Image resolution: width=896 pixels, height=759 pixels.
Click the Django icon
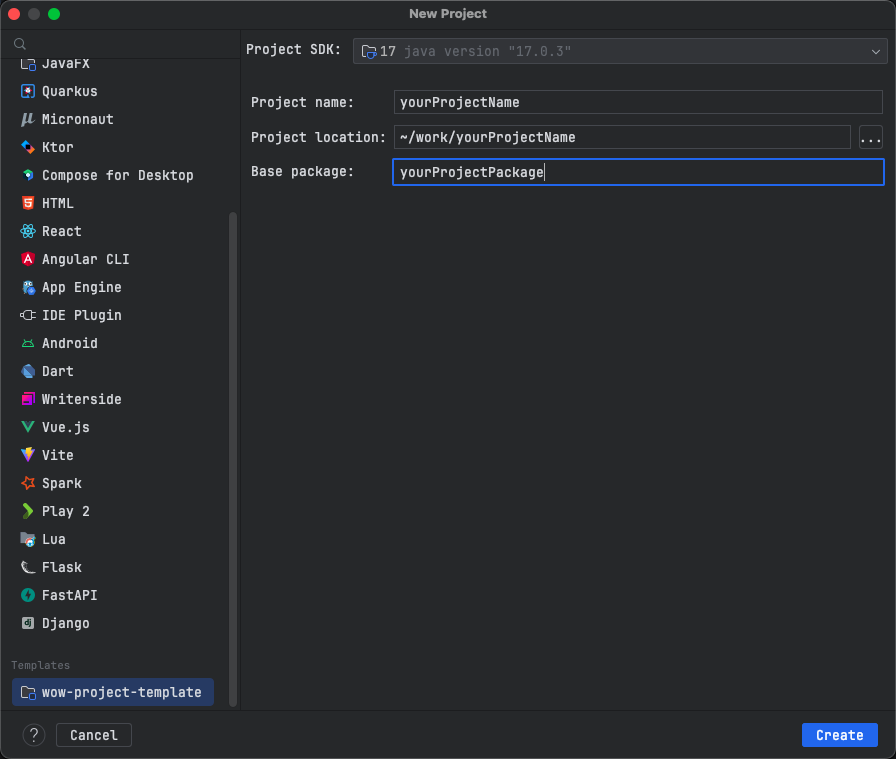coord(27,624)
